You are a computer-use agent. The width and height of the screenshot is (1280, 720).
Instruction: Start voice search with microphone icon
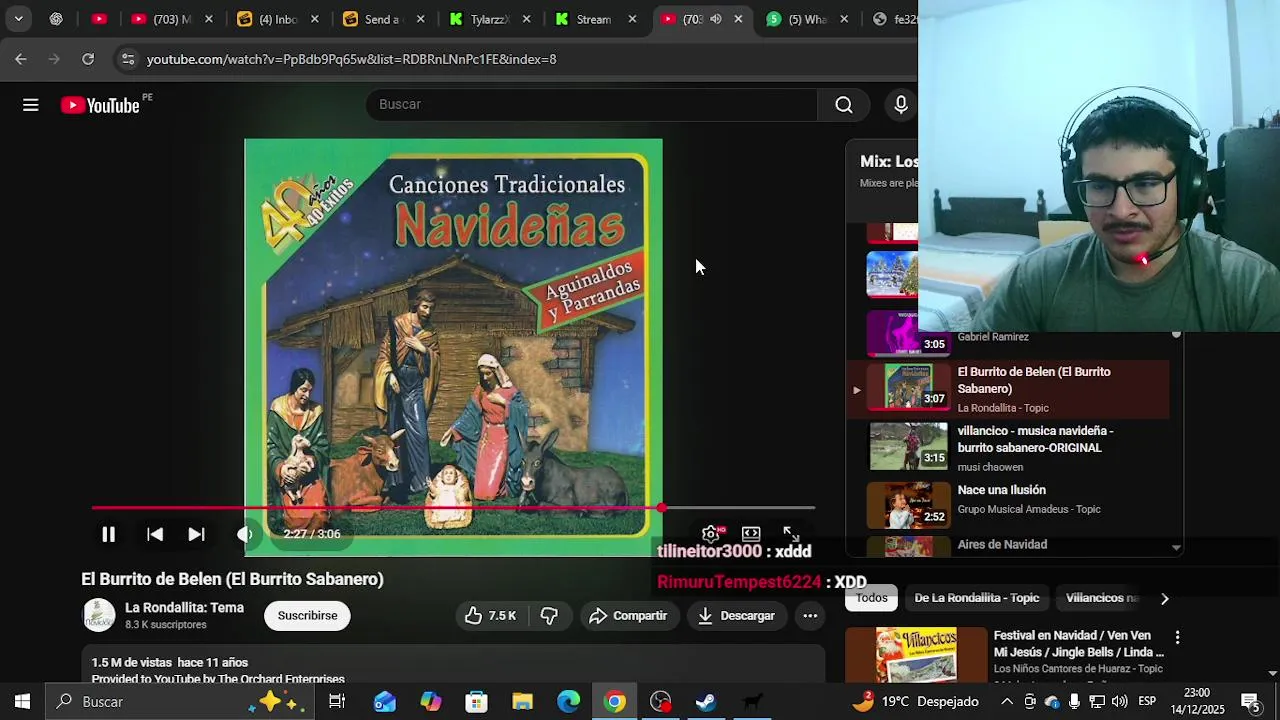pos(901,104)
